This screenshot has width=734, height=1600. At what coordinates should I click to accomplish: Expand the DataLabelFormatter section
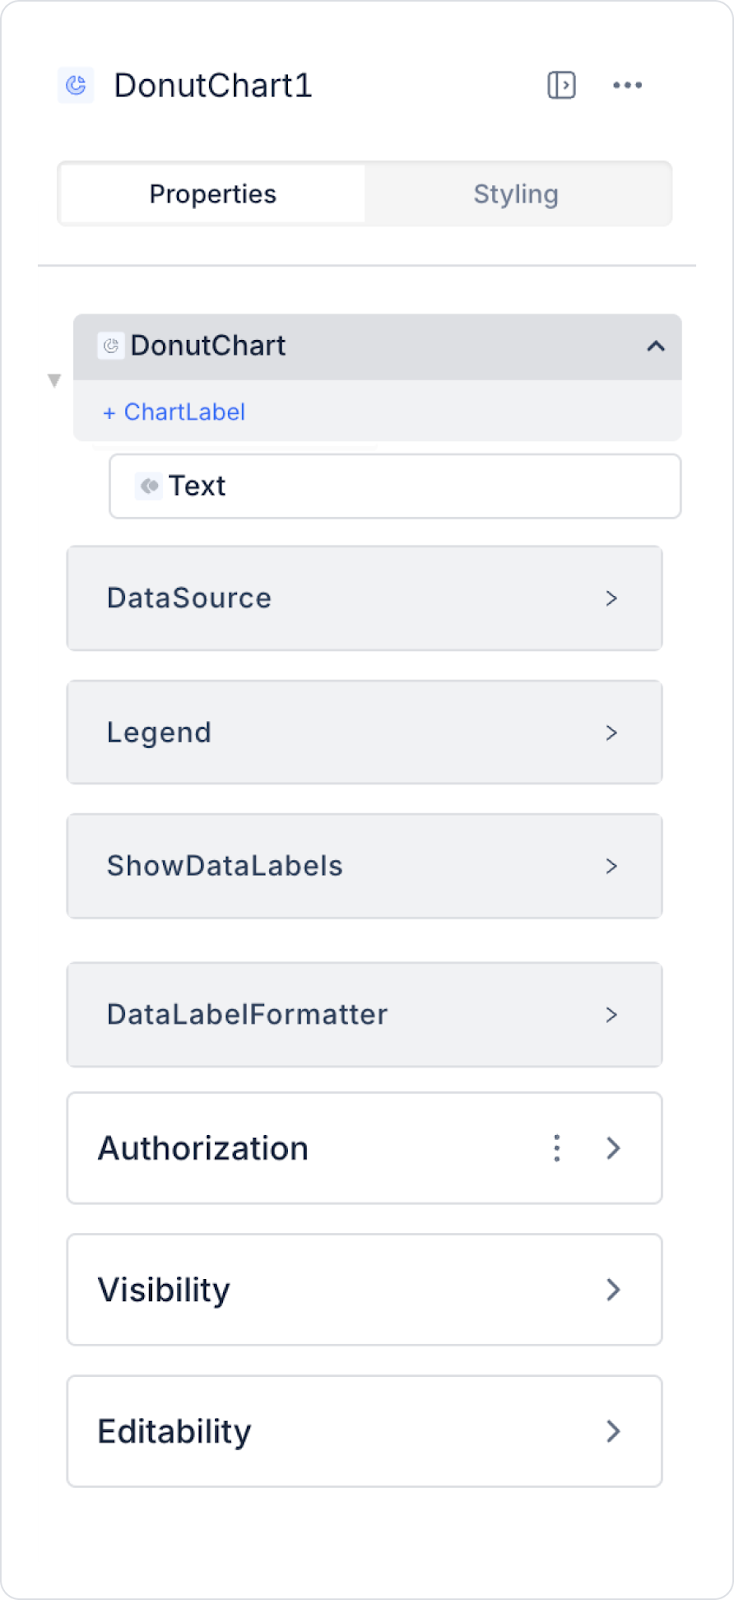tap(611, 1015)
